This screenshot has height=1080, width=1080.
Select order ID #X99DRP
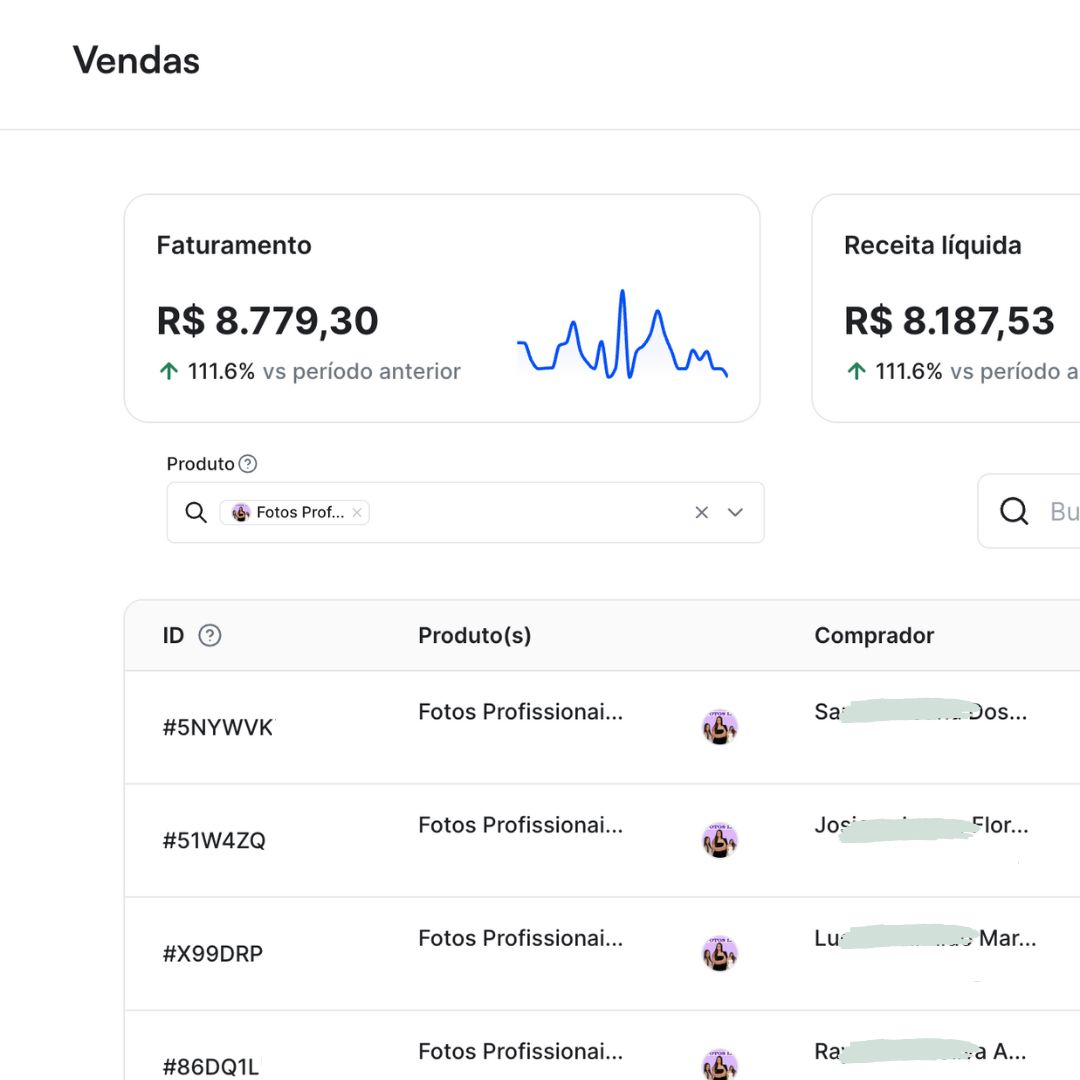[x=213, y=954]
